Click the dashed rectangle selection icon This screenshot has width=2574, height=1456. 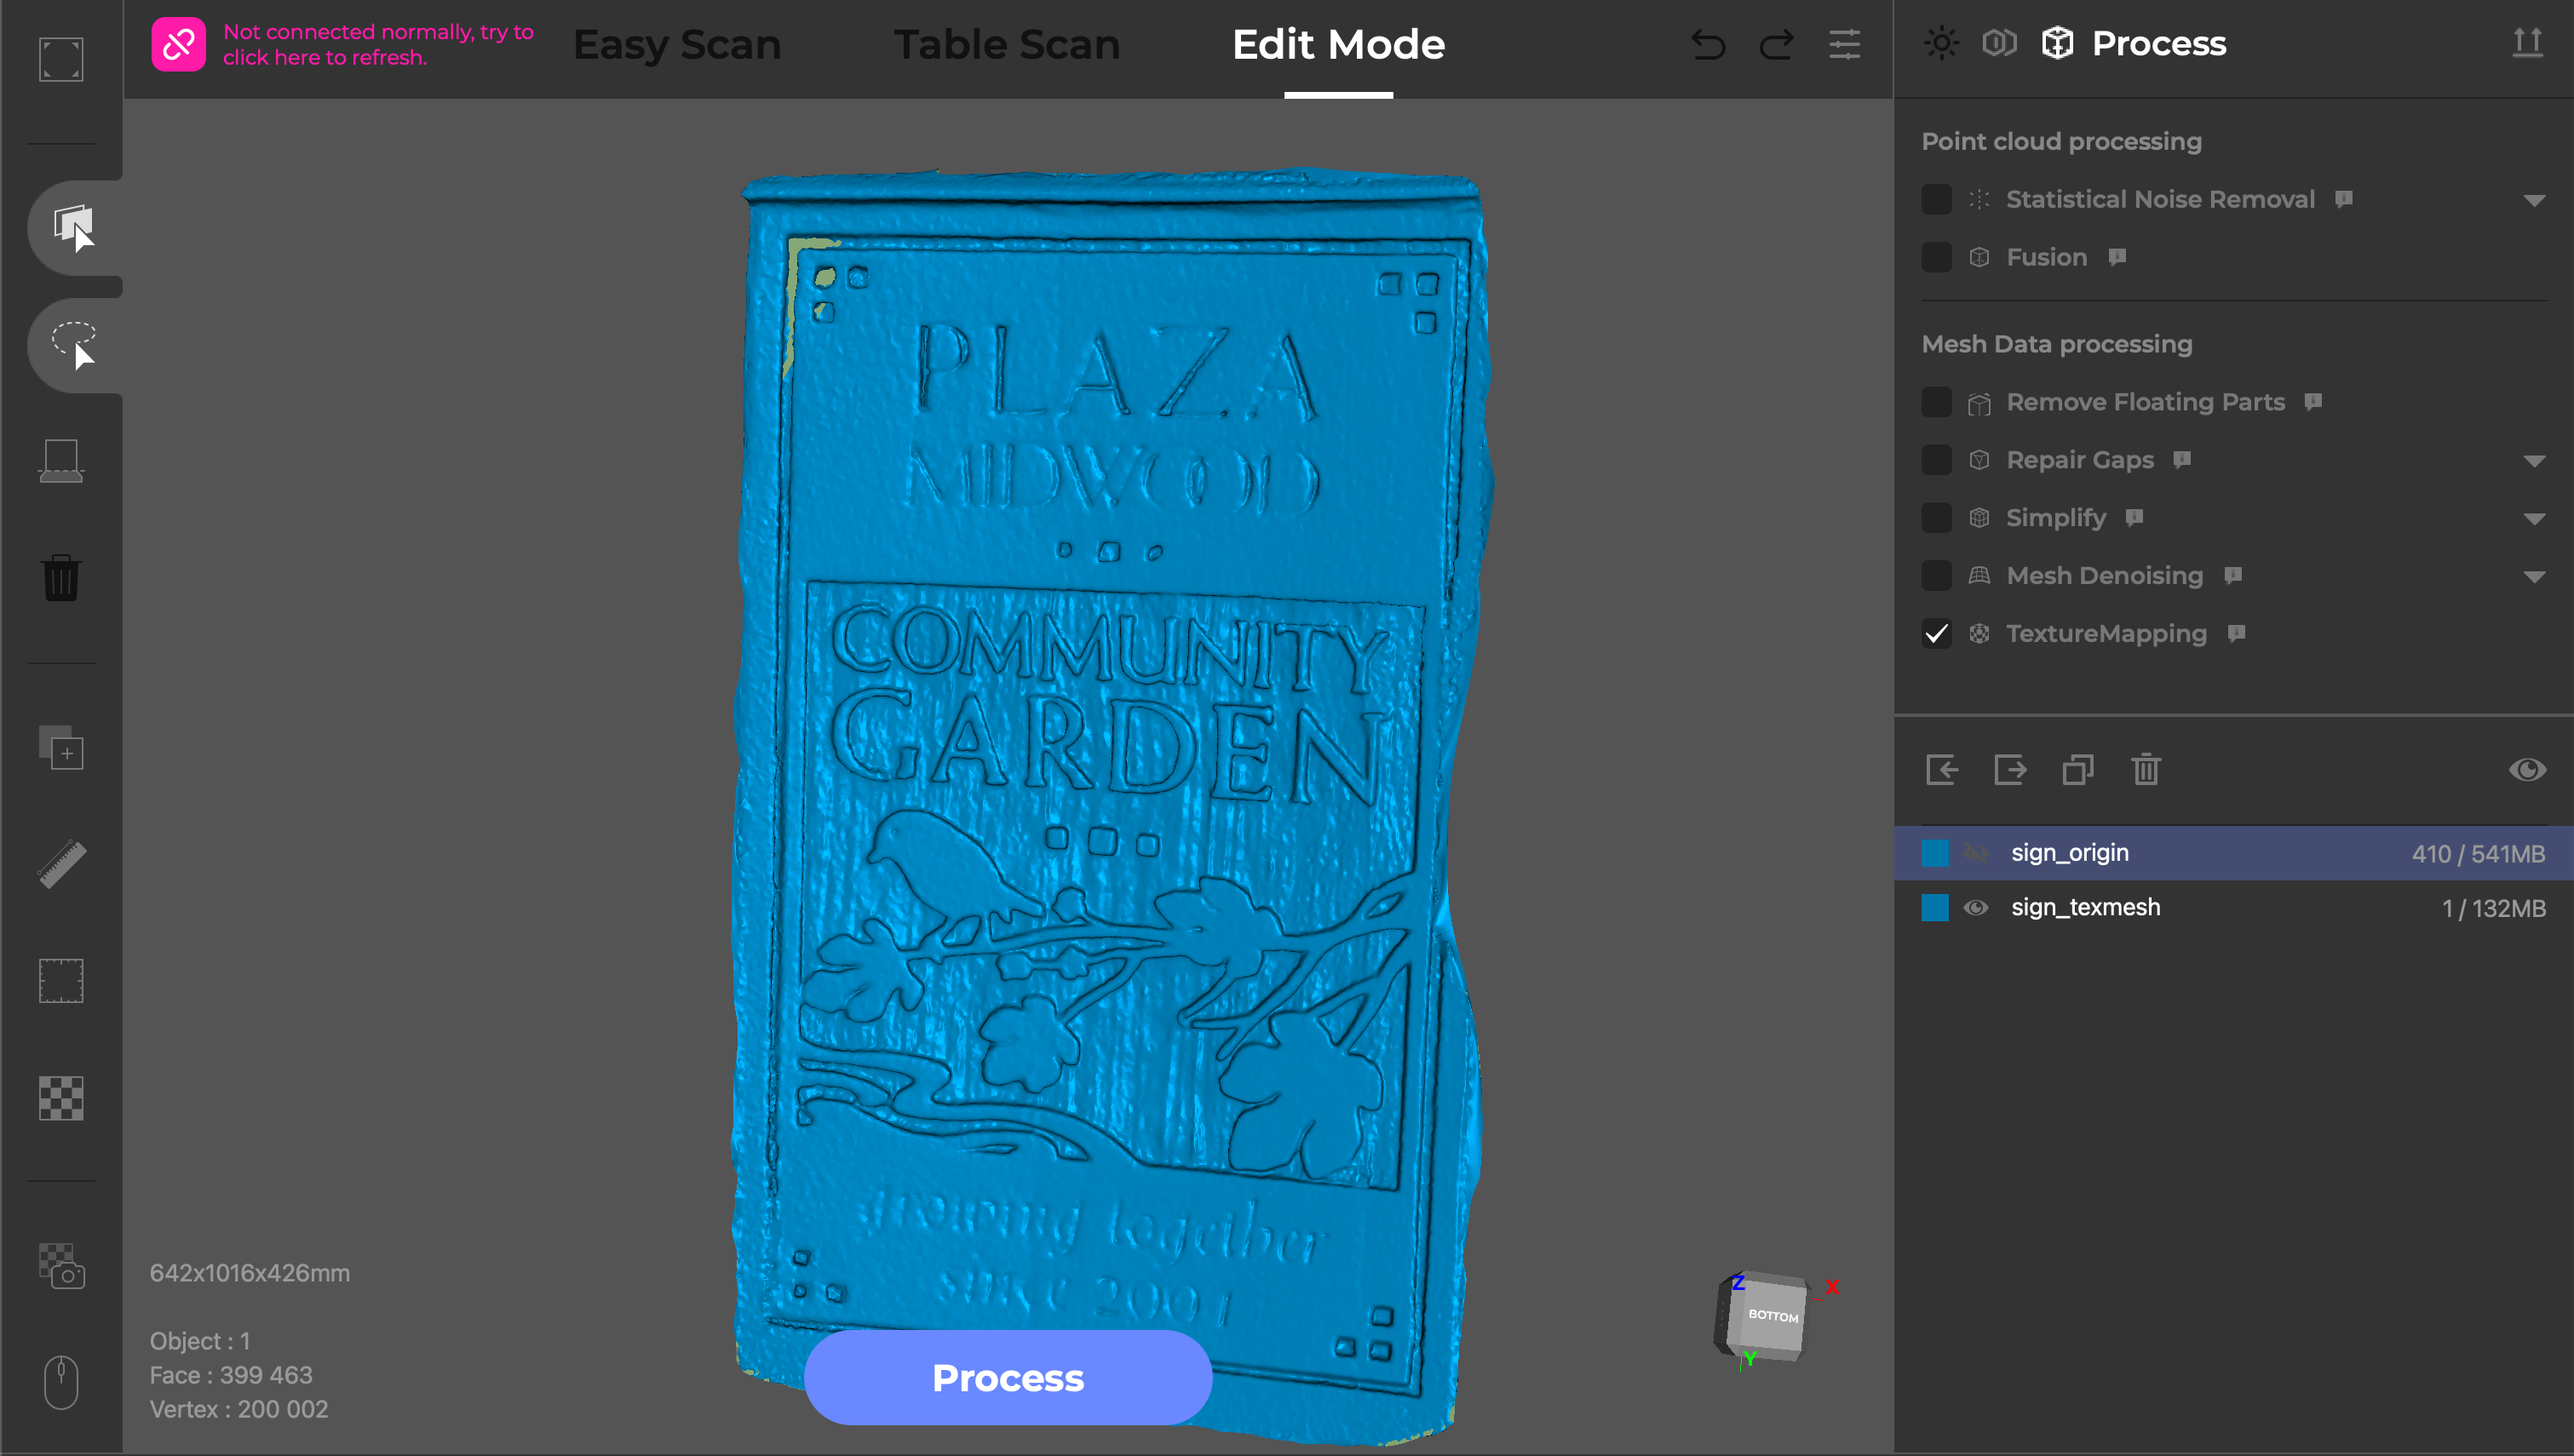click(61, 980)
